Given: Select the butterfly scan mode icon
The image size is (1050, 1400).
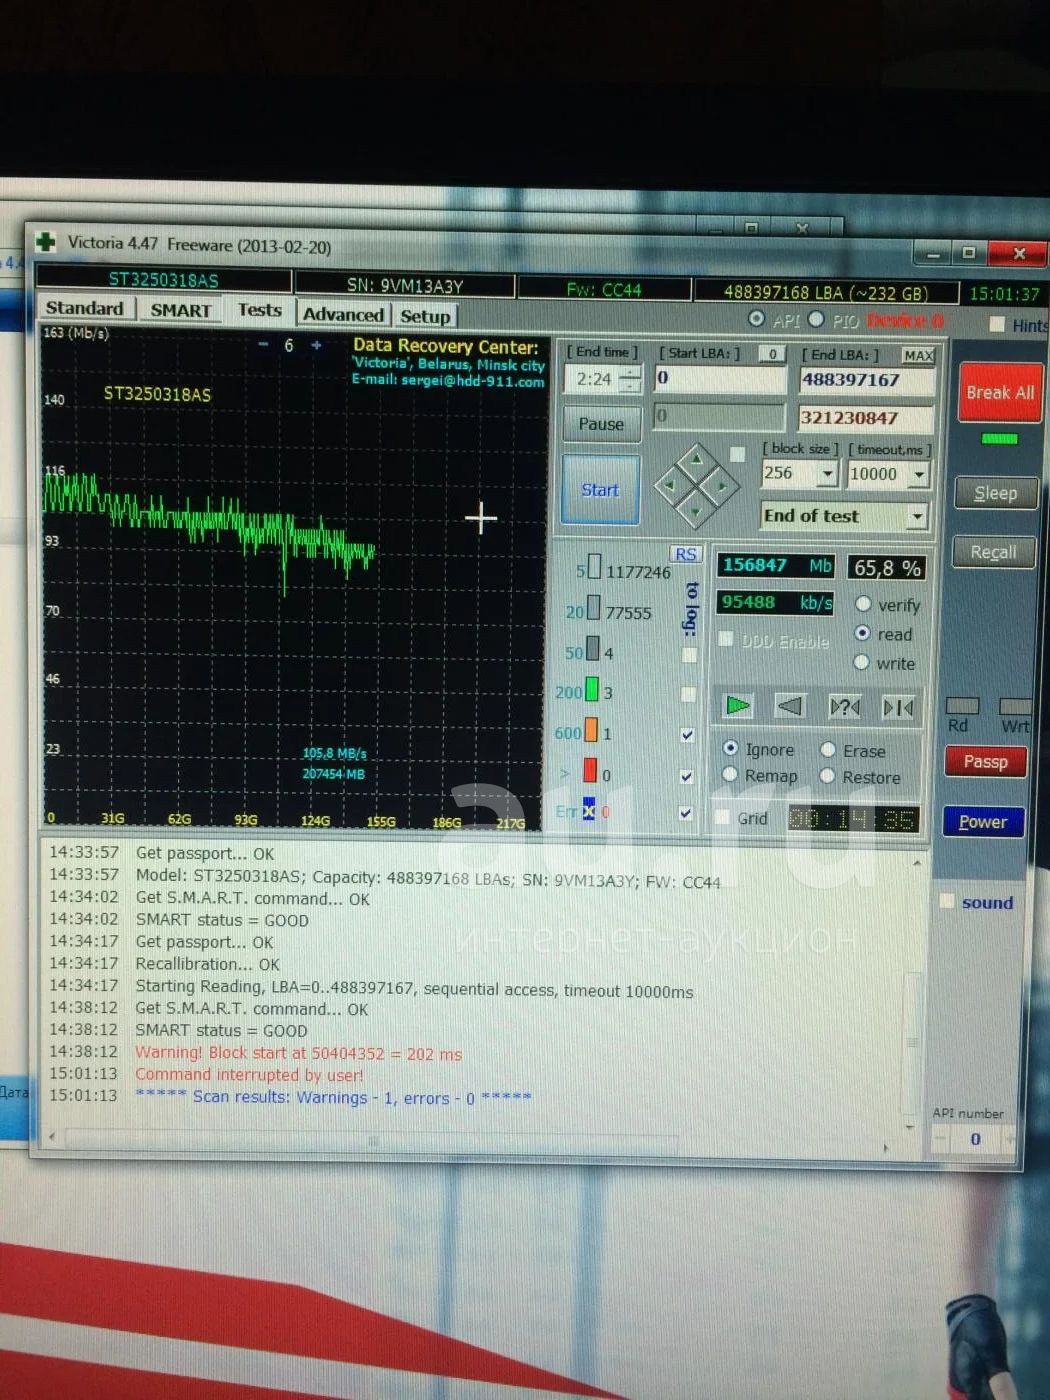Looking at the screenshot, I should (x=897, y=708).
